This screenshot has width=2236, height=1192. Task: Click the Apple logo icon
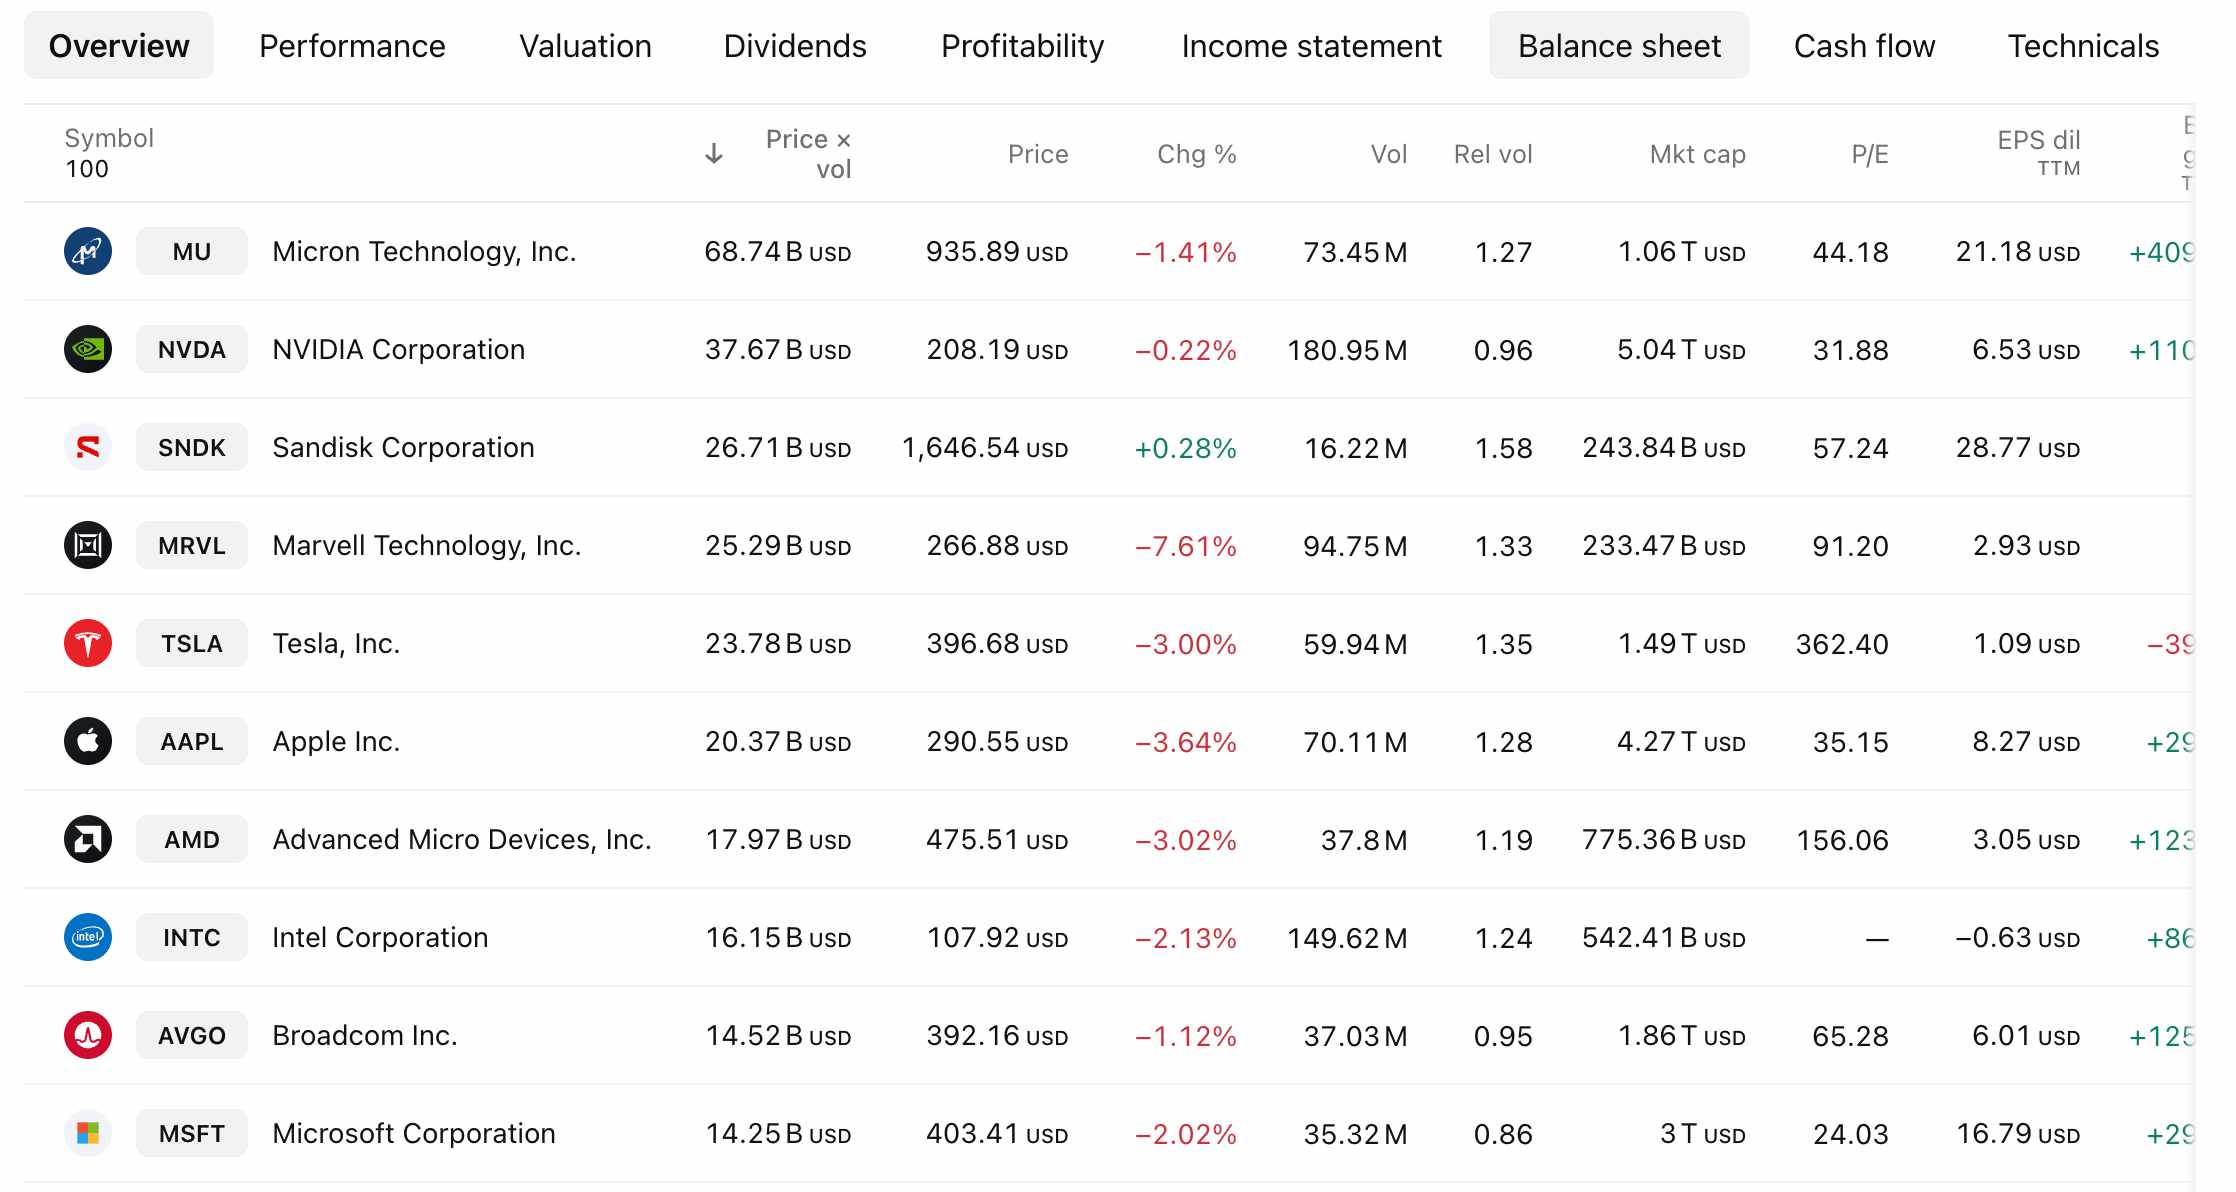(88, 741)
